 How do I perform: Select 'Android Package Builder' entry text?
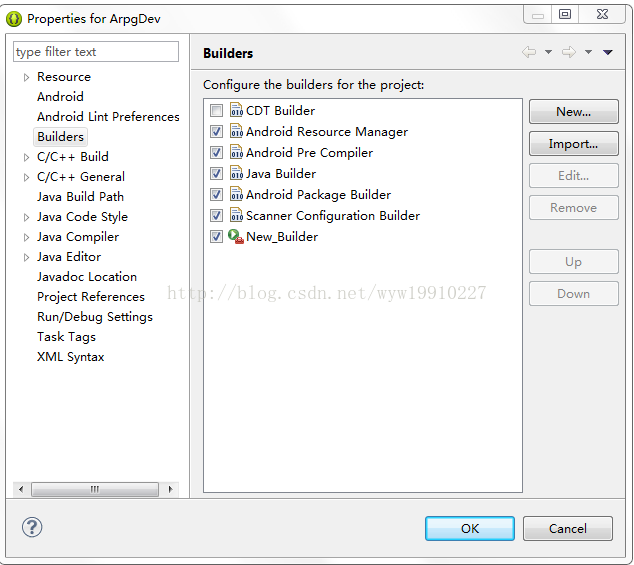click(x=319, y=195)
